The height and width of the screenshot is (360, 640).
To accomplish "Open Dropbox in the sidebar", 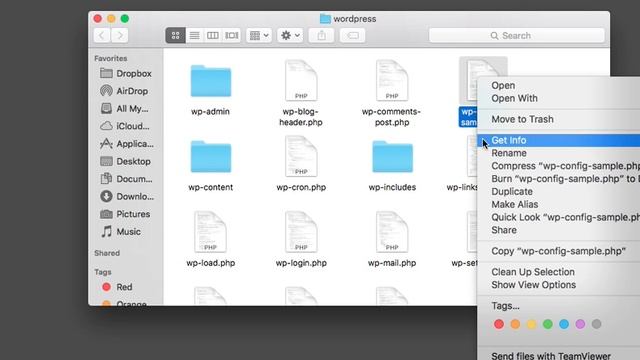I will (126, 73).
